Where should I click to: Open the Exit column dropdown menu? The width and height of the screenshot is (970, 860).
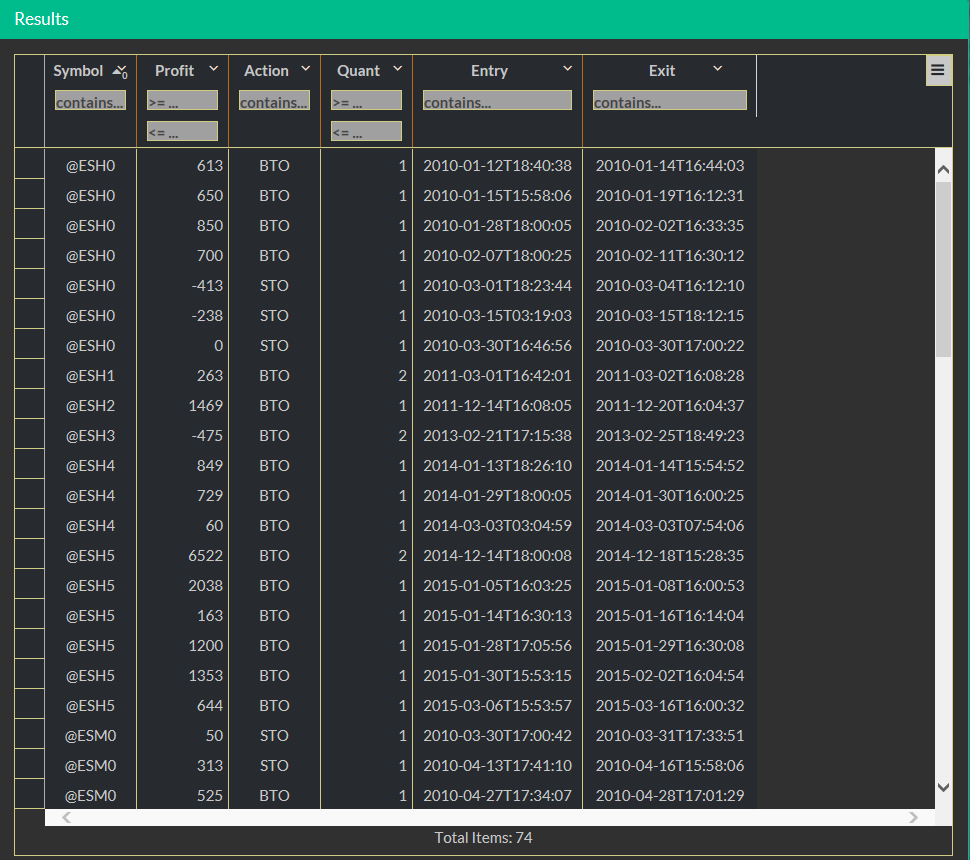[x=718, y=69]
